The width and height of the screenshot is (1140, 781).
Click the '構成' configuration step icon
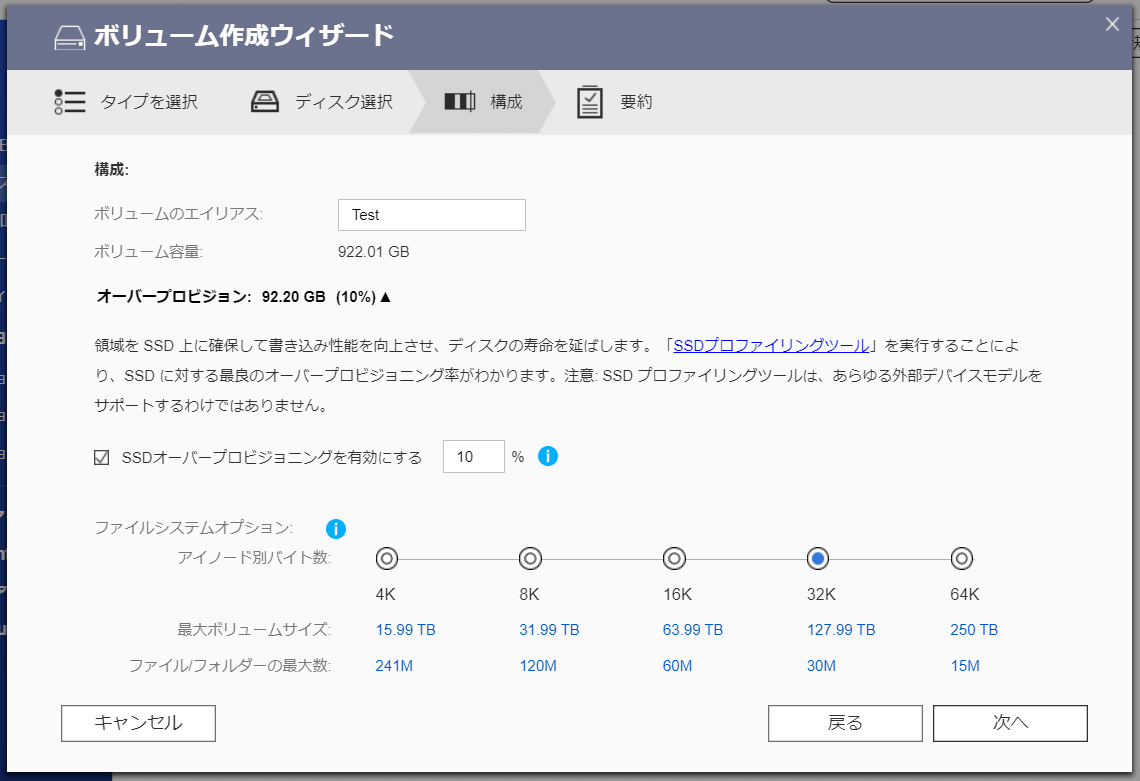[460, 102]
